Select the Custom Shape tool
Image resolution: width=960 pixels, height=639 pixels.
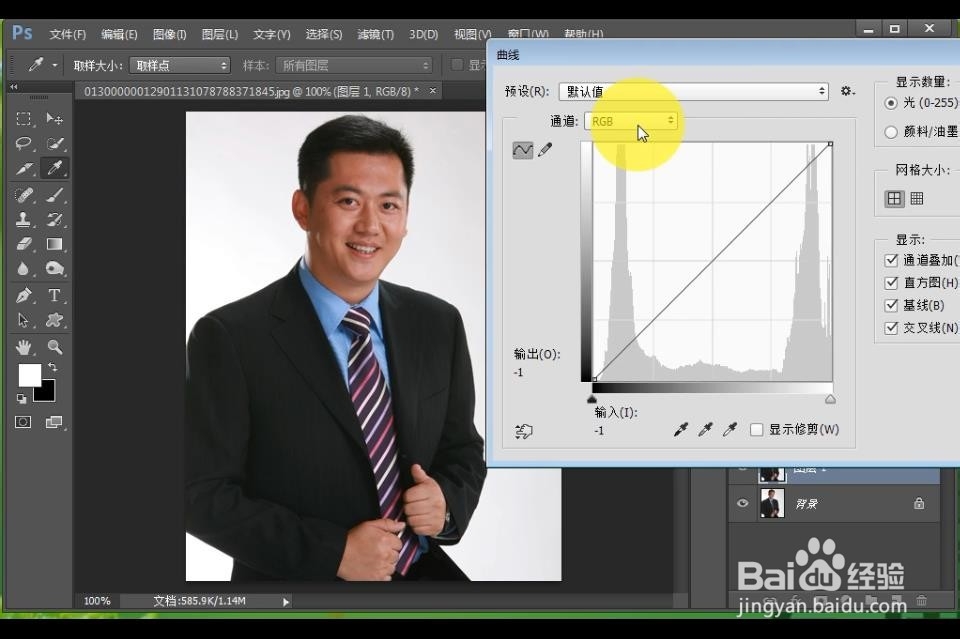[54, 320]
